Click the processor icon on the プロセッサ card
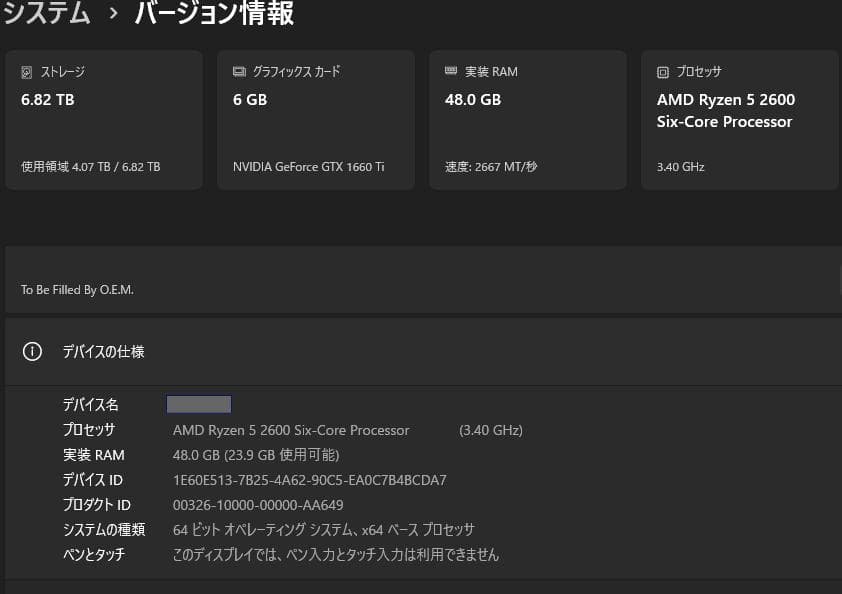The height and width of the screenshot is (594, 842). pos(663,71)
